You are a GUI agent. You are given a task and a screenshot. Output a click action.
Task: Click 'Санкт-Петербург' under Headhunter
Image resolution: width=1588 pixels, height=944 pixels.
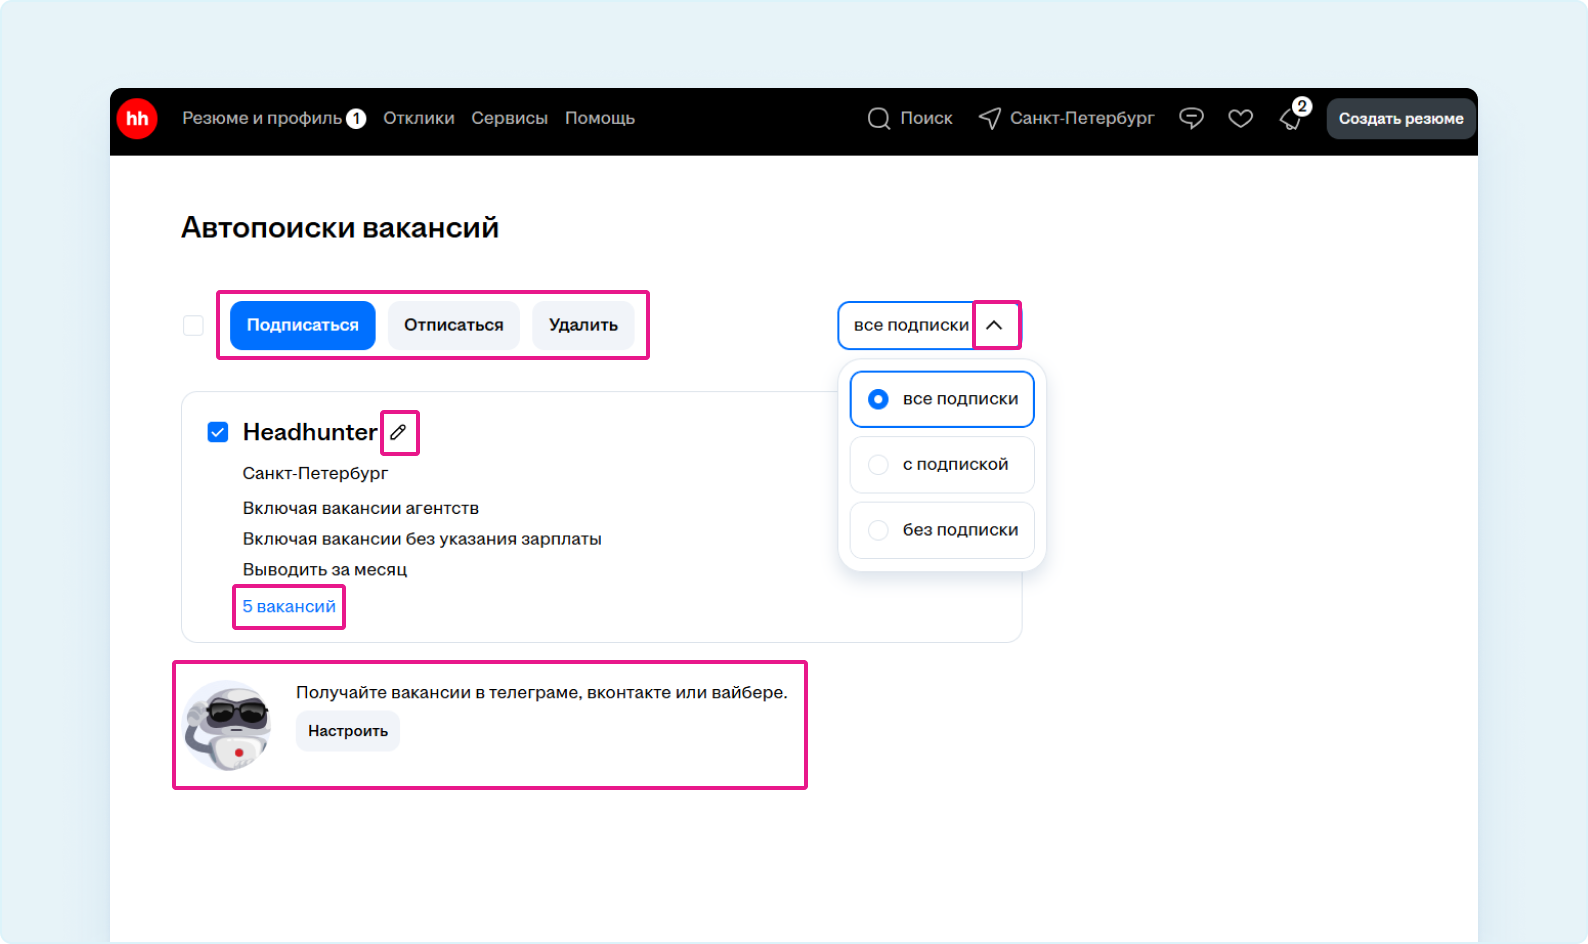tap(315, 473)
